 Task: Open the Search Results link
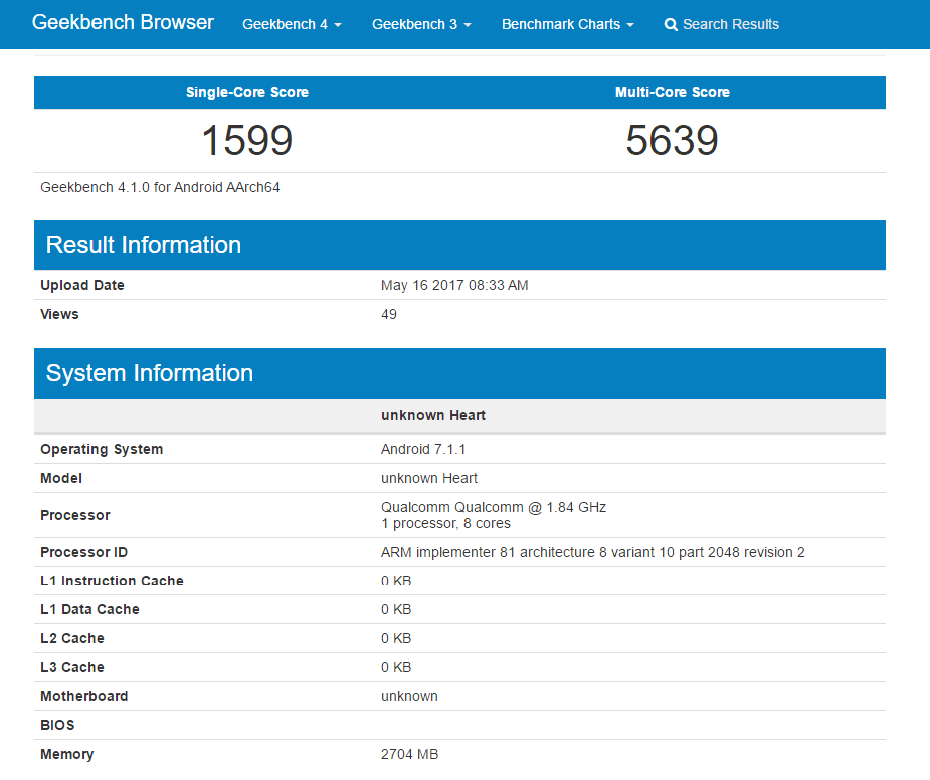(722, 24)
